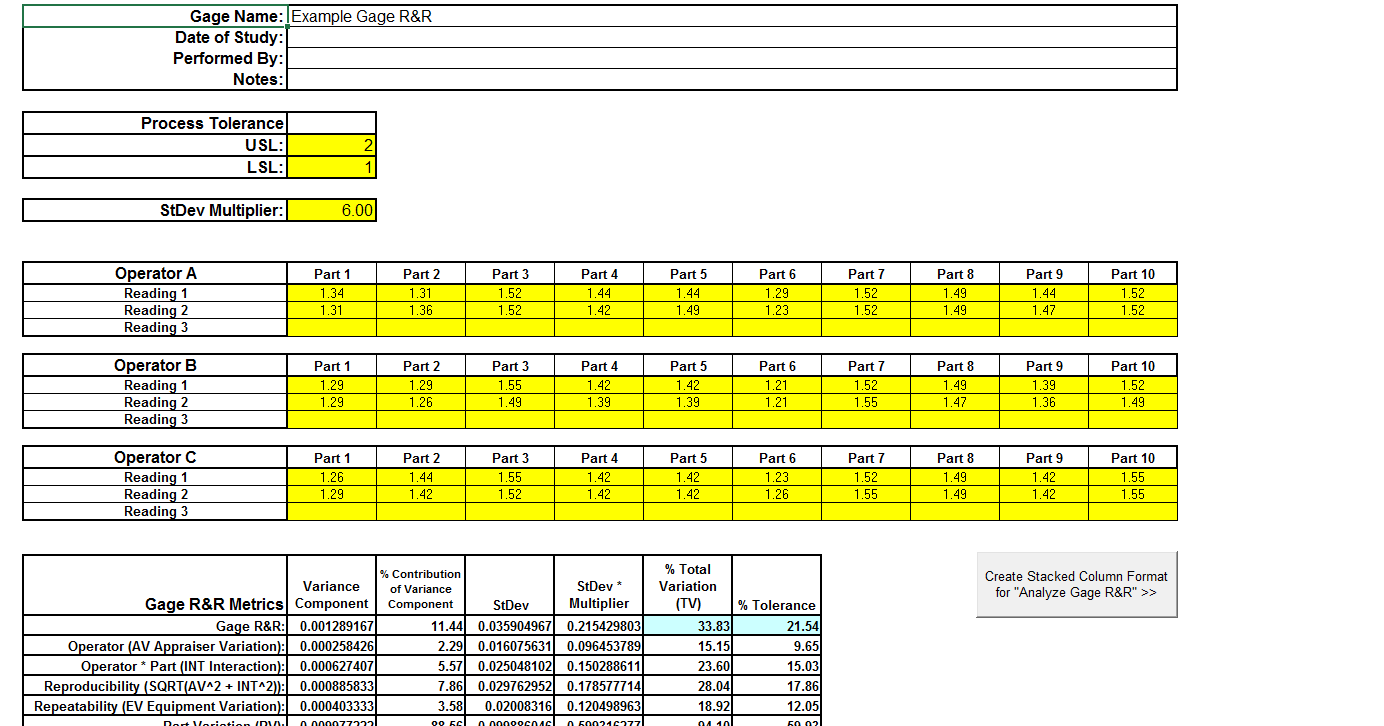Viewport: 1384px width, 726px height.
Task: Select the Operator (AV Appraiser Variation) row label
Action: pyautogui.click(x=155, y=646)
